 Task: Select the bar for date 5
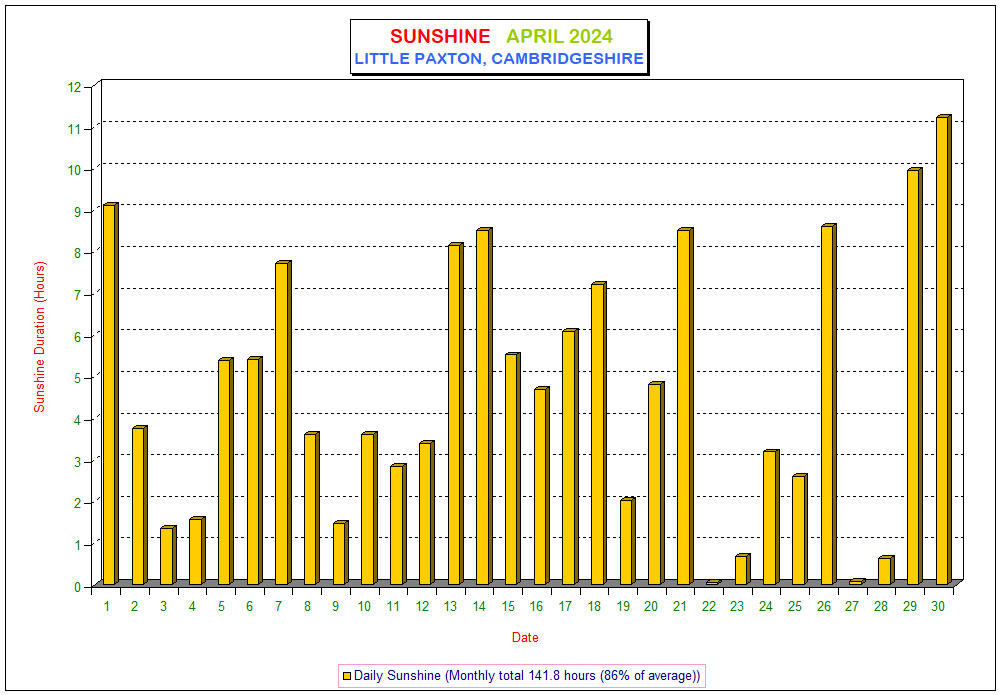pos(225,472)
